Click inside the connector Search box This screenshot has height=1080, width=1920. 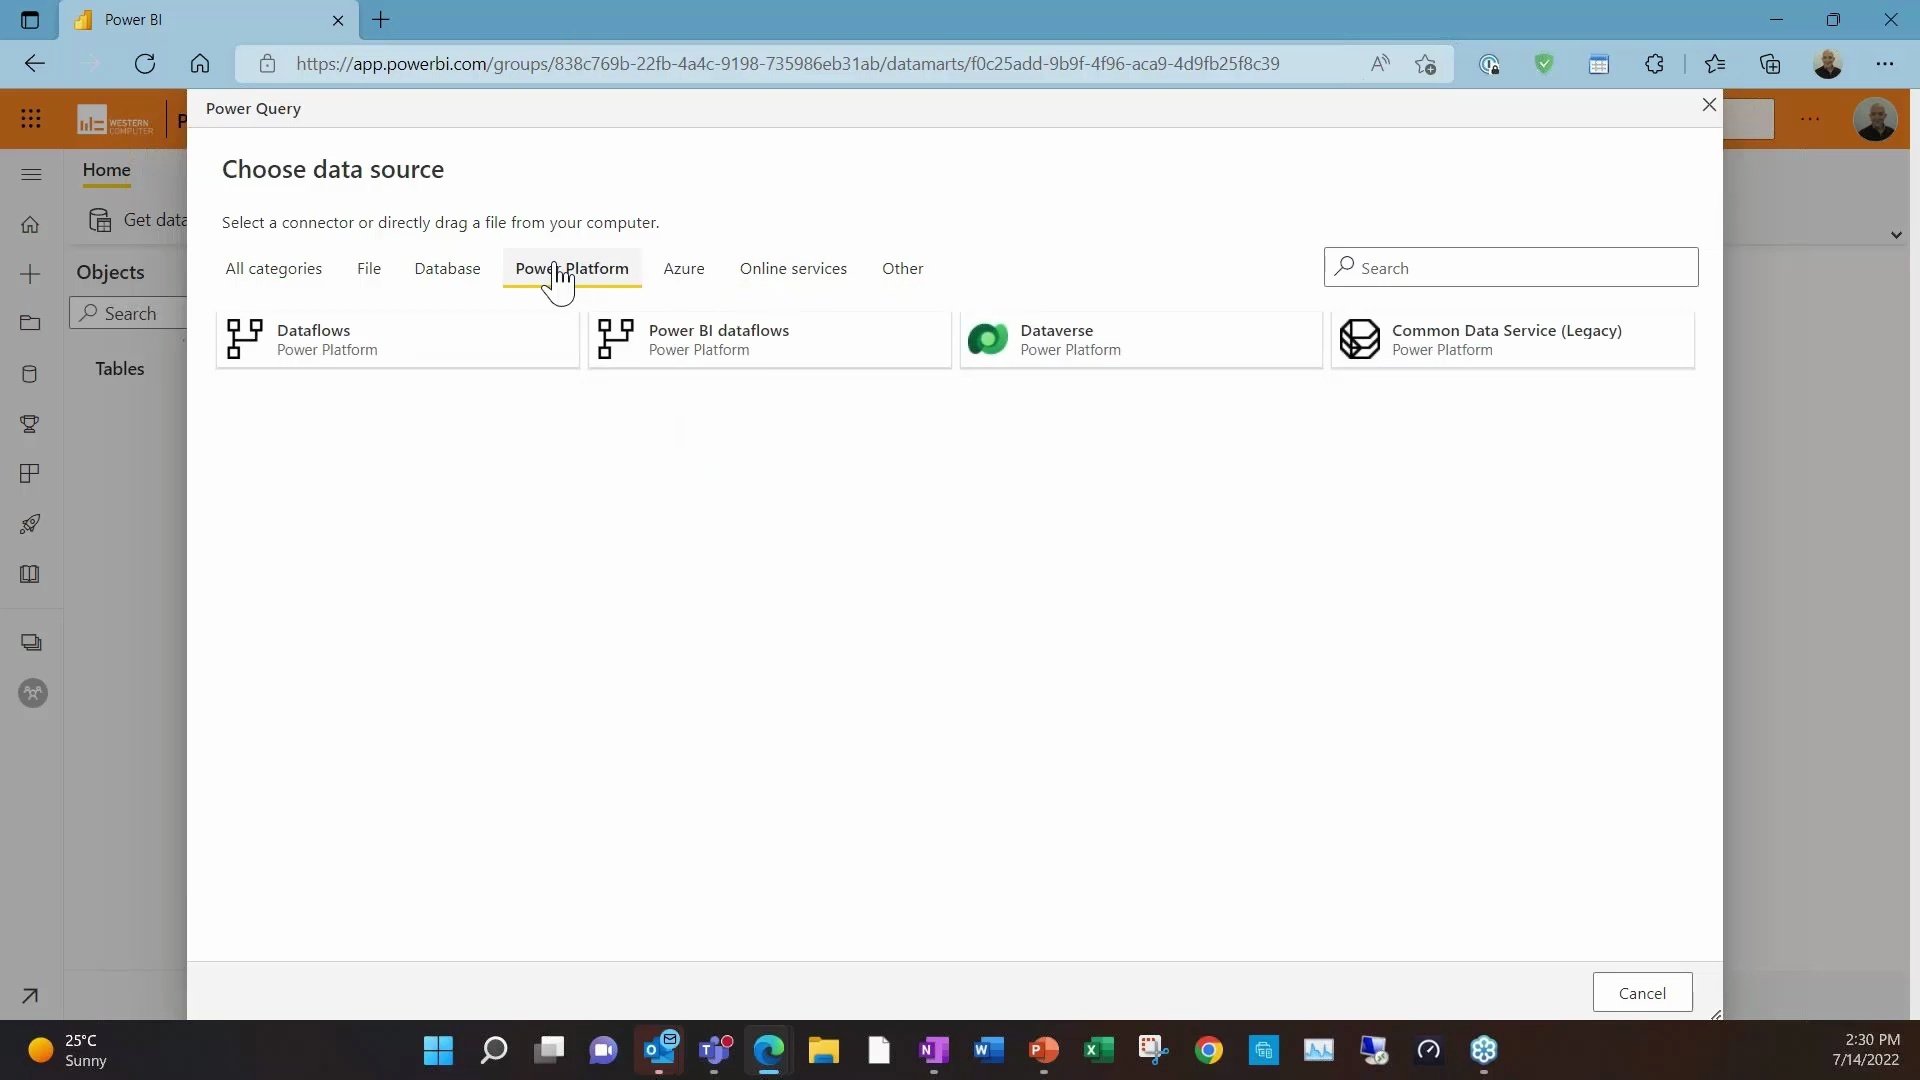click(x=1510, y=267)
